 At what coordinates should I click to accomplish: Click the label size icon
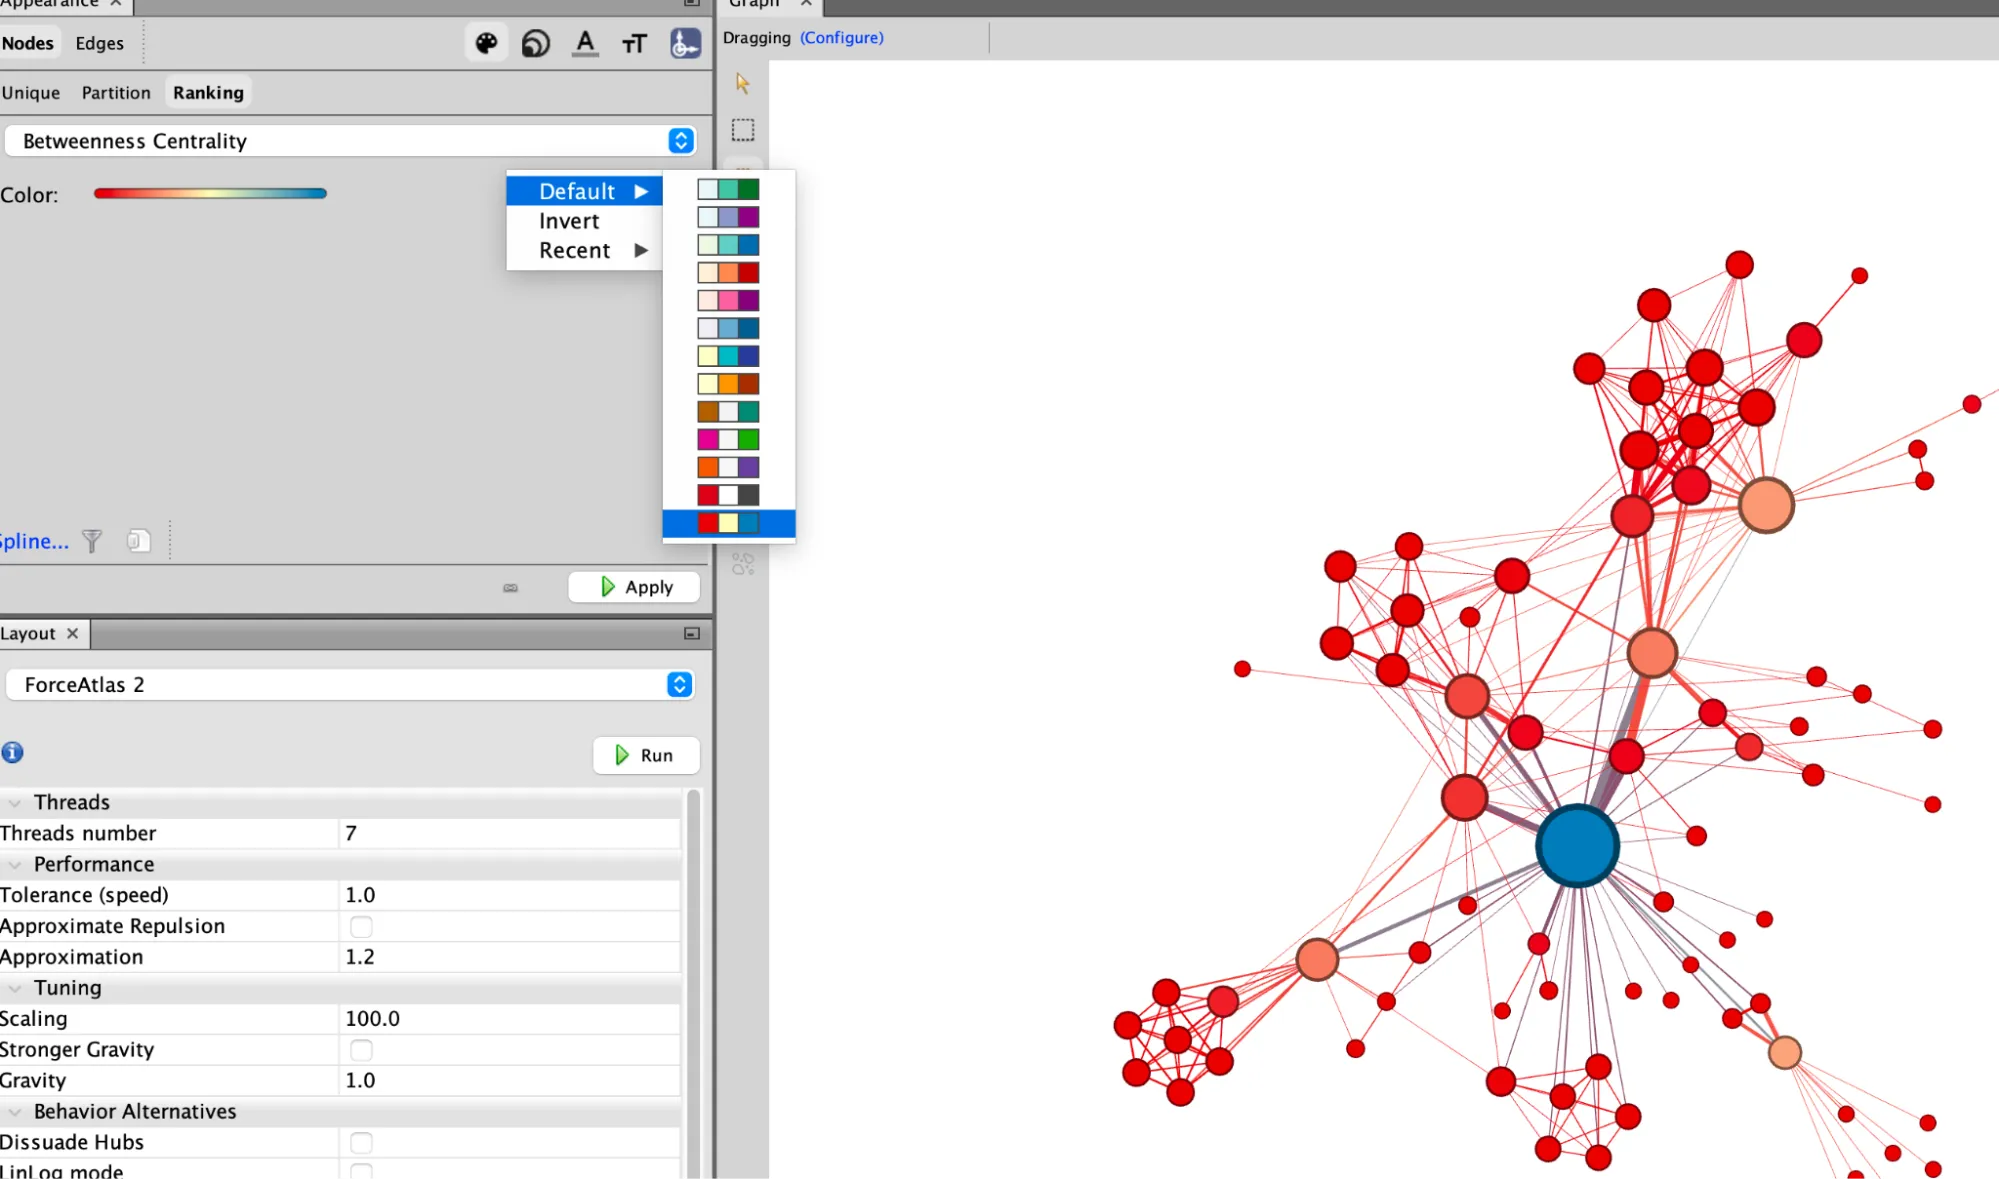click(634, 43)
